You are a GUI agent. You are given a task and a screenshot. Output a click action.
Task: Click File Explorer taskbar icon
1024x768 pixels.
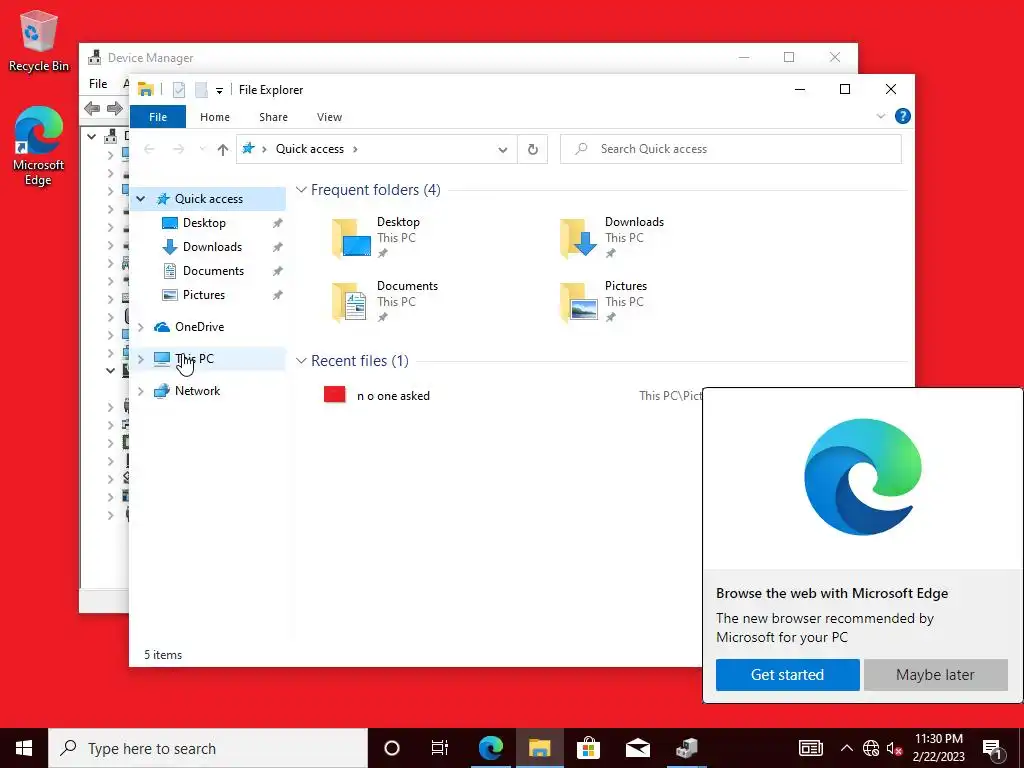tap(539, 748)
